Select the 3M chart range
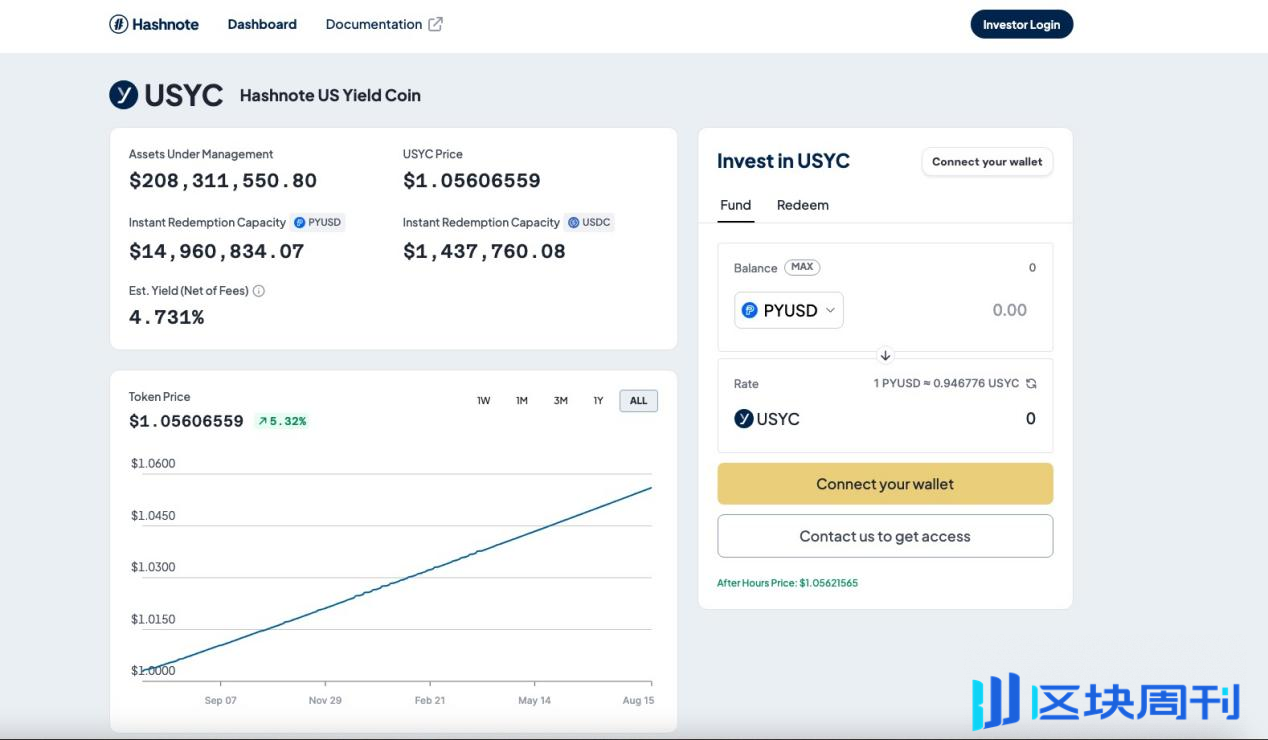Image resolution: width=1268 pixels, height=740 pixels. pyautogui.click(x=560, y=401)
